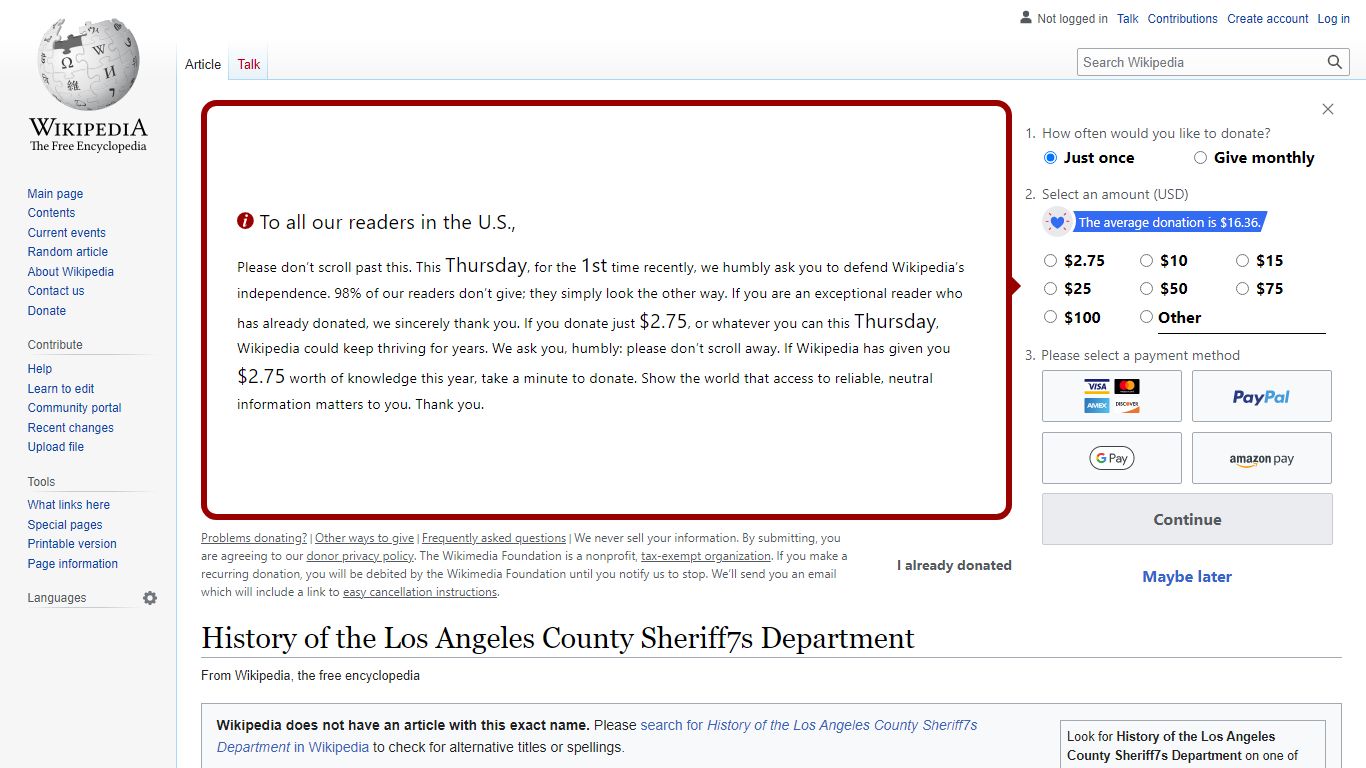1366x768 pixels.
Task: Click I already donated
Action: point(954,565)
